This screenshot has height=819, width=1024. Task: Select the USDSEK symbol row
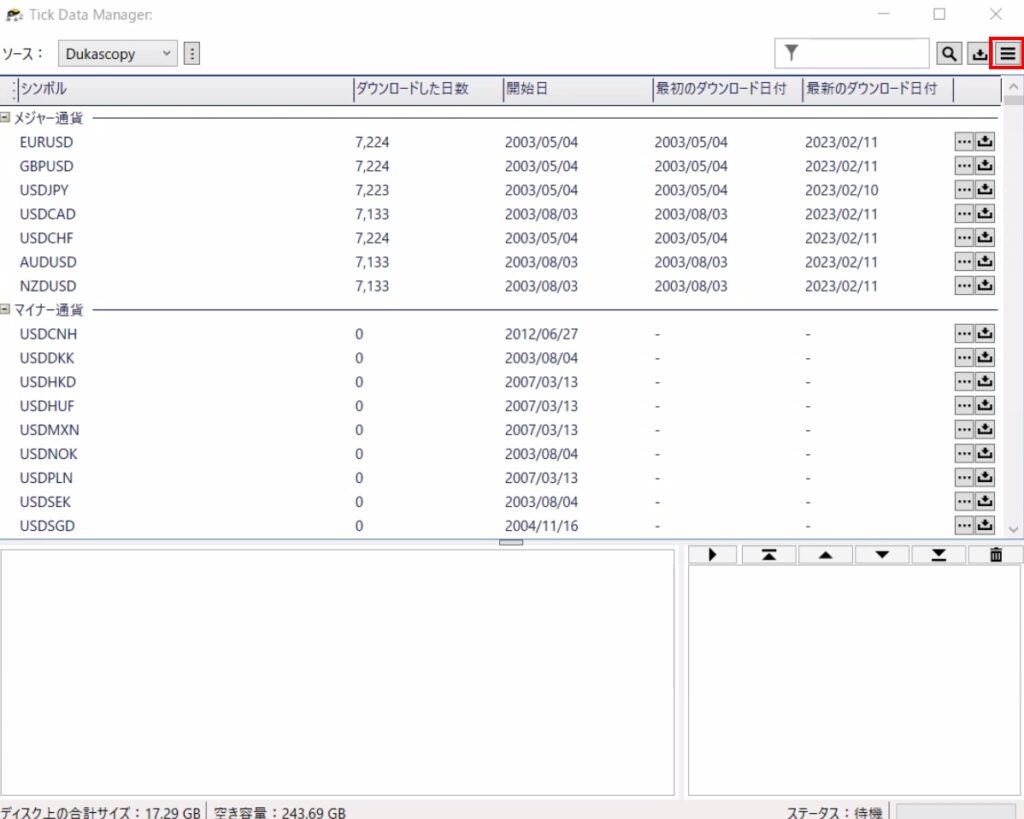pyautogui.click(x=500, y=502)
